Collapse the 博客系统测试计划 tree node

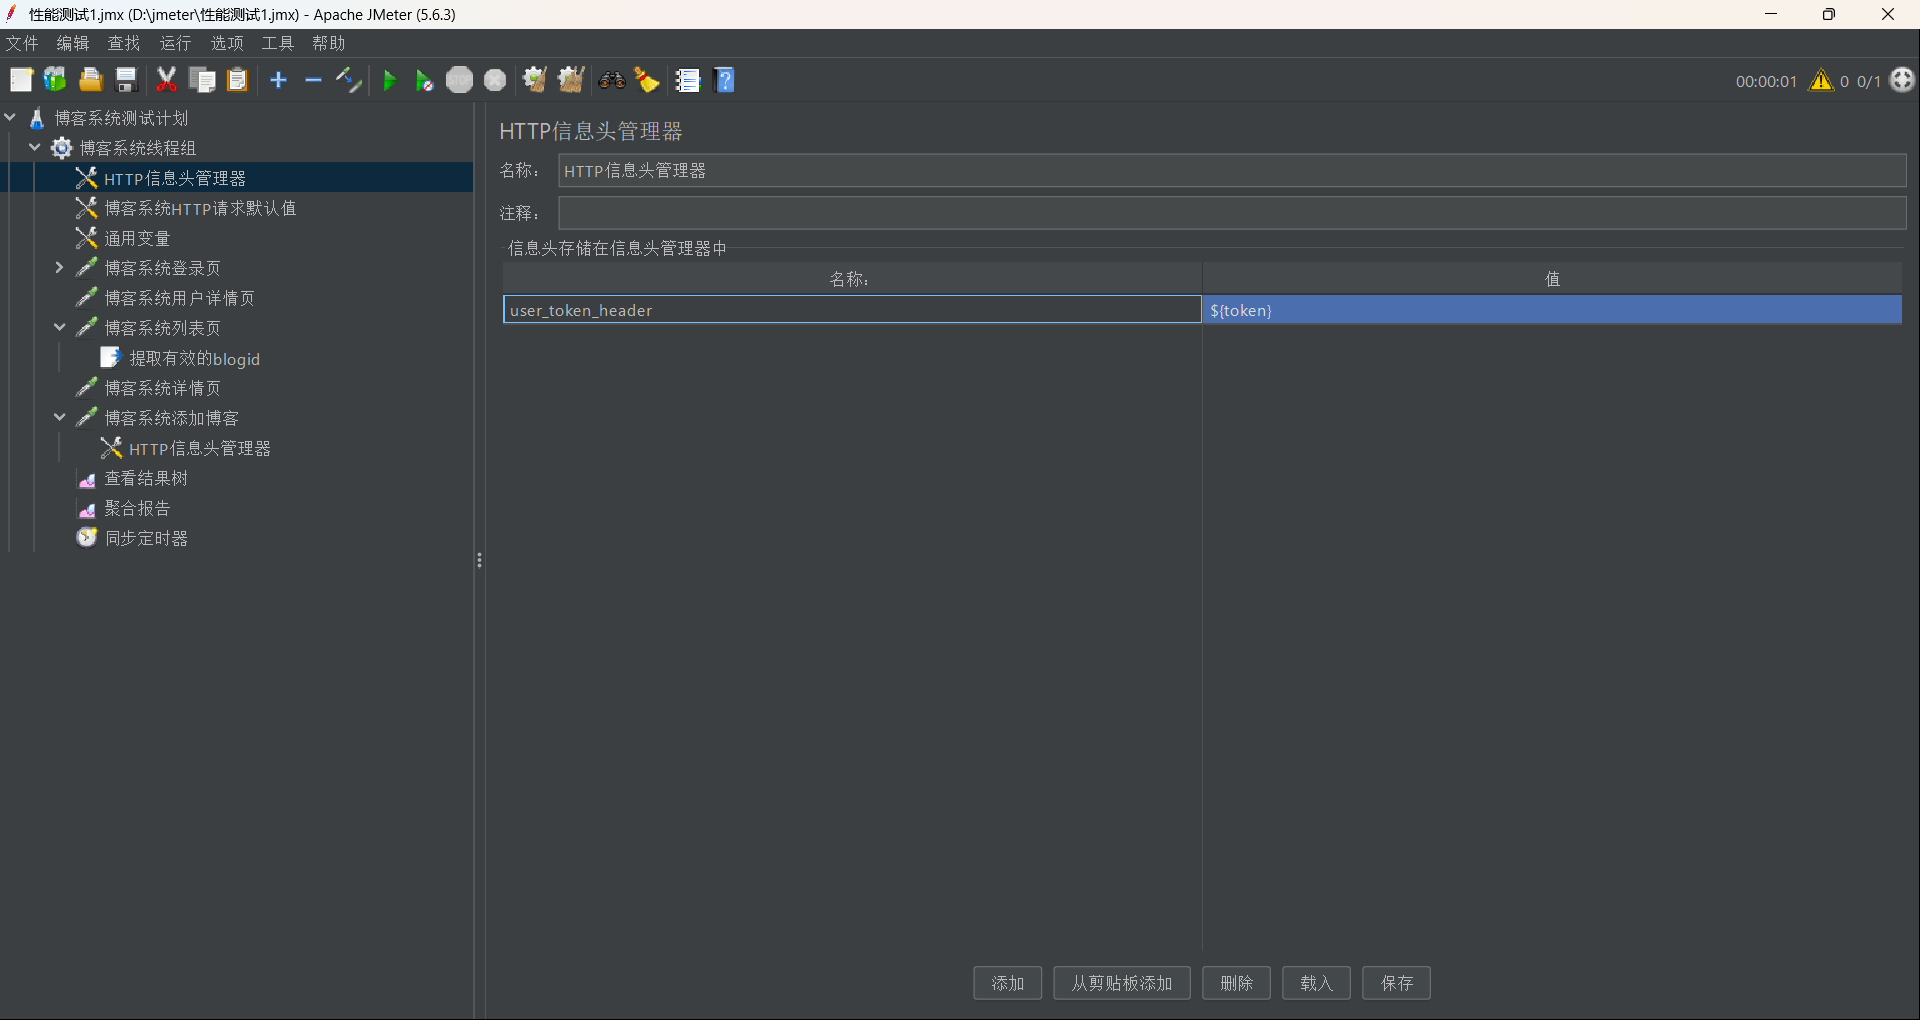point(10,118)
